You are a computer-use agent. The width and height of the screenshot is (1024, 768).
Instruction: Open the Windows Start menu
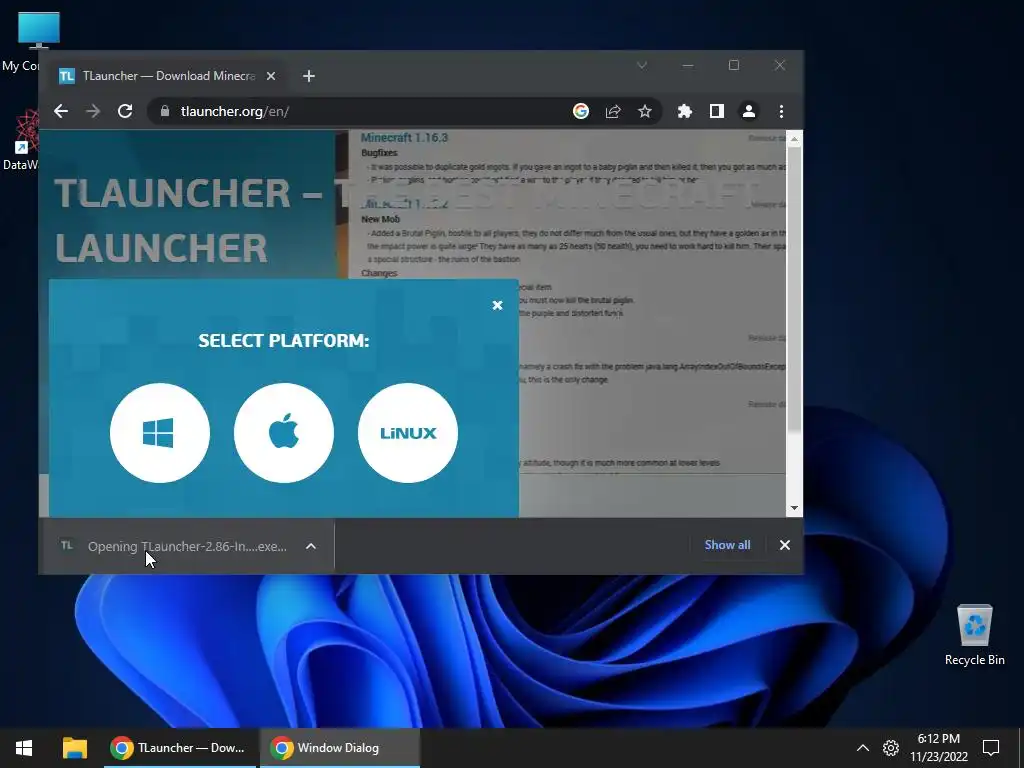click(x=24, y=748)
